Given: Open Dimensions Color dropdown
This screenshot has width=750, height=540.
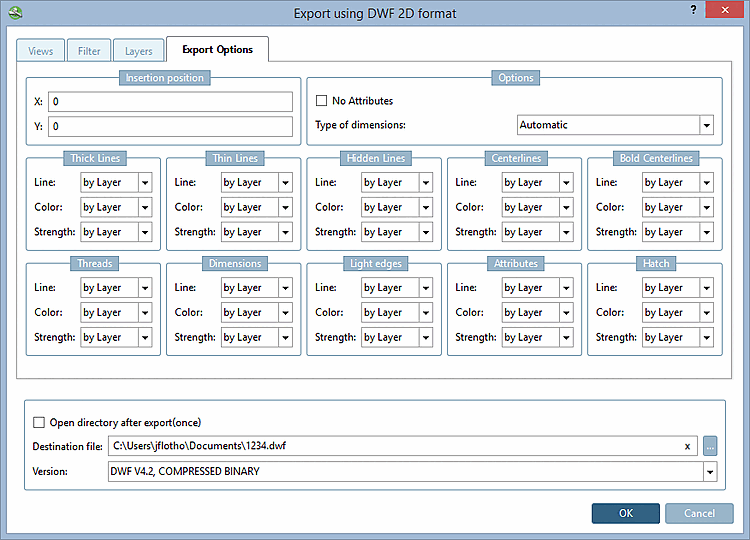Looking at the screenshot, I should (x=257, y=312).
